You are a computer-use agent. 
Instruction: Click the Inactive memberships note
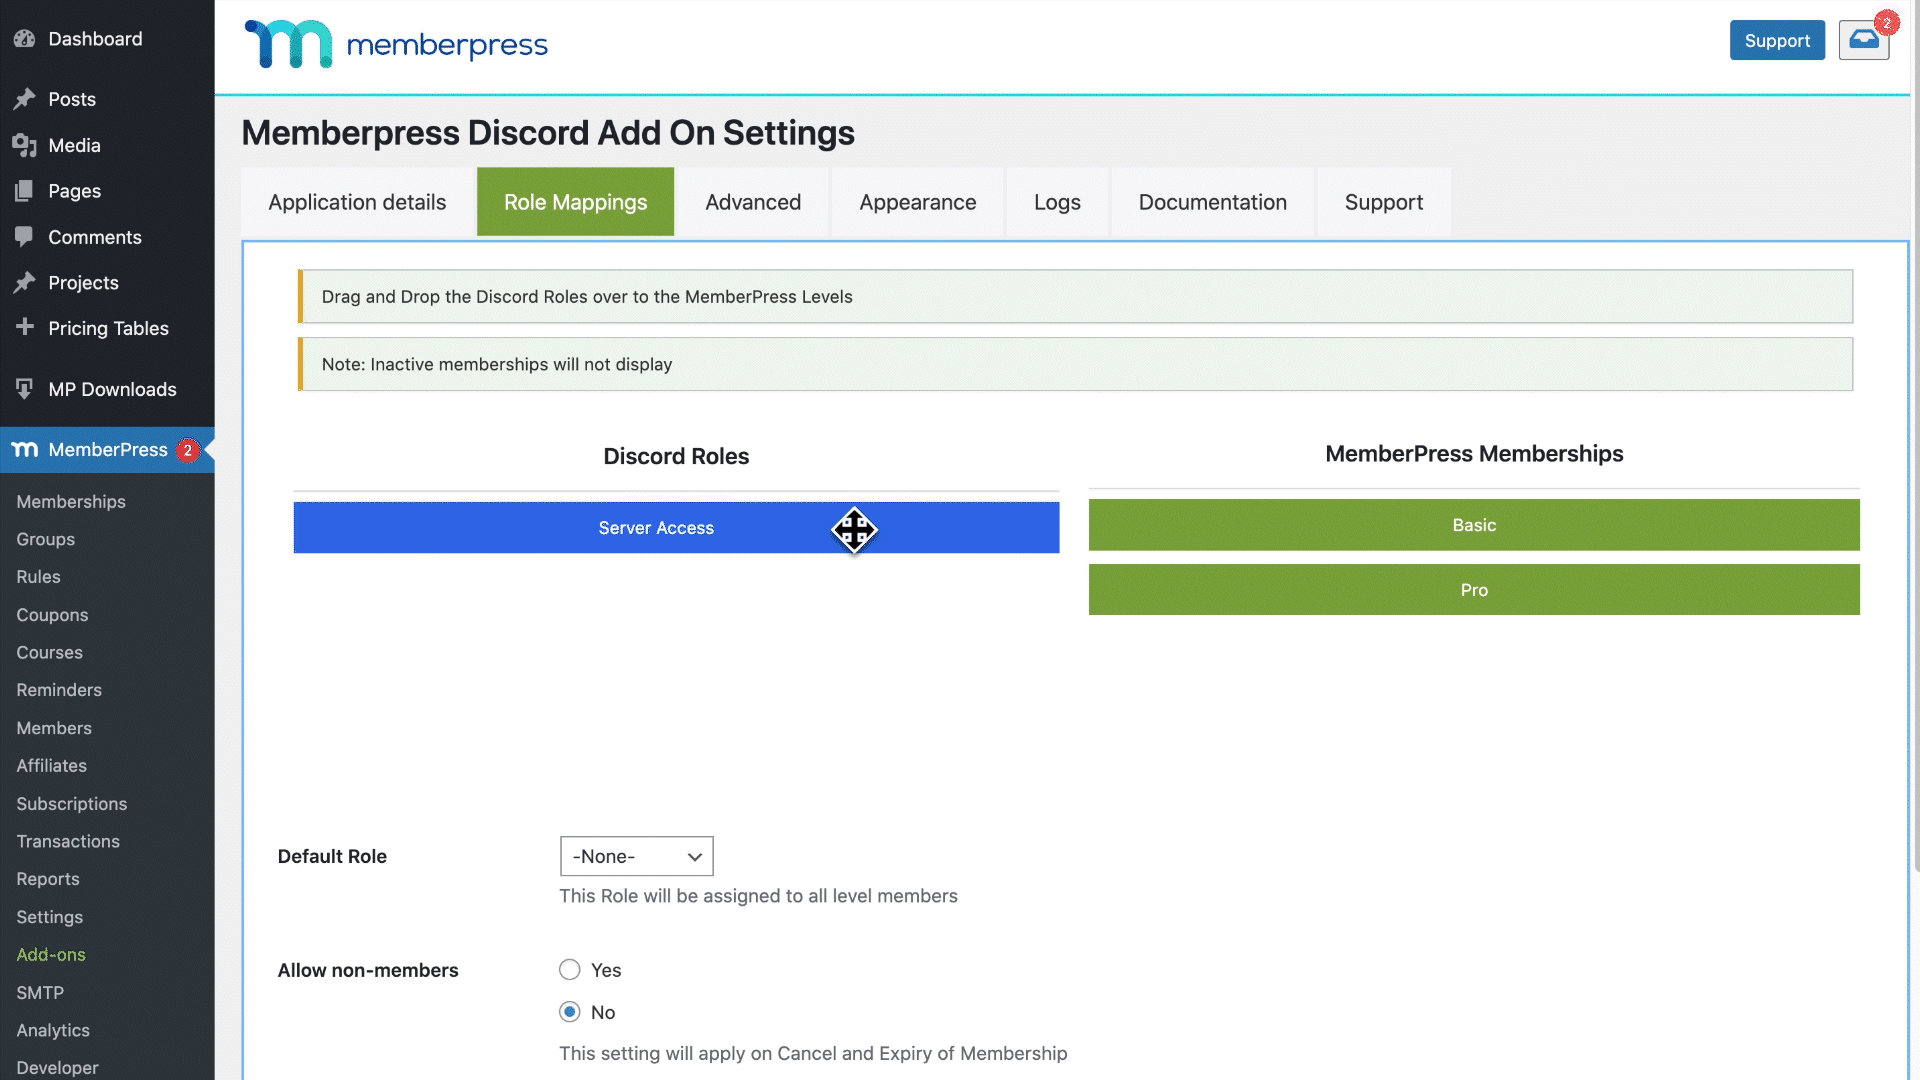(x=1075, y=364)
